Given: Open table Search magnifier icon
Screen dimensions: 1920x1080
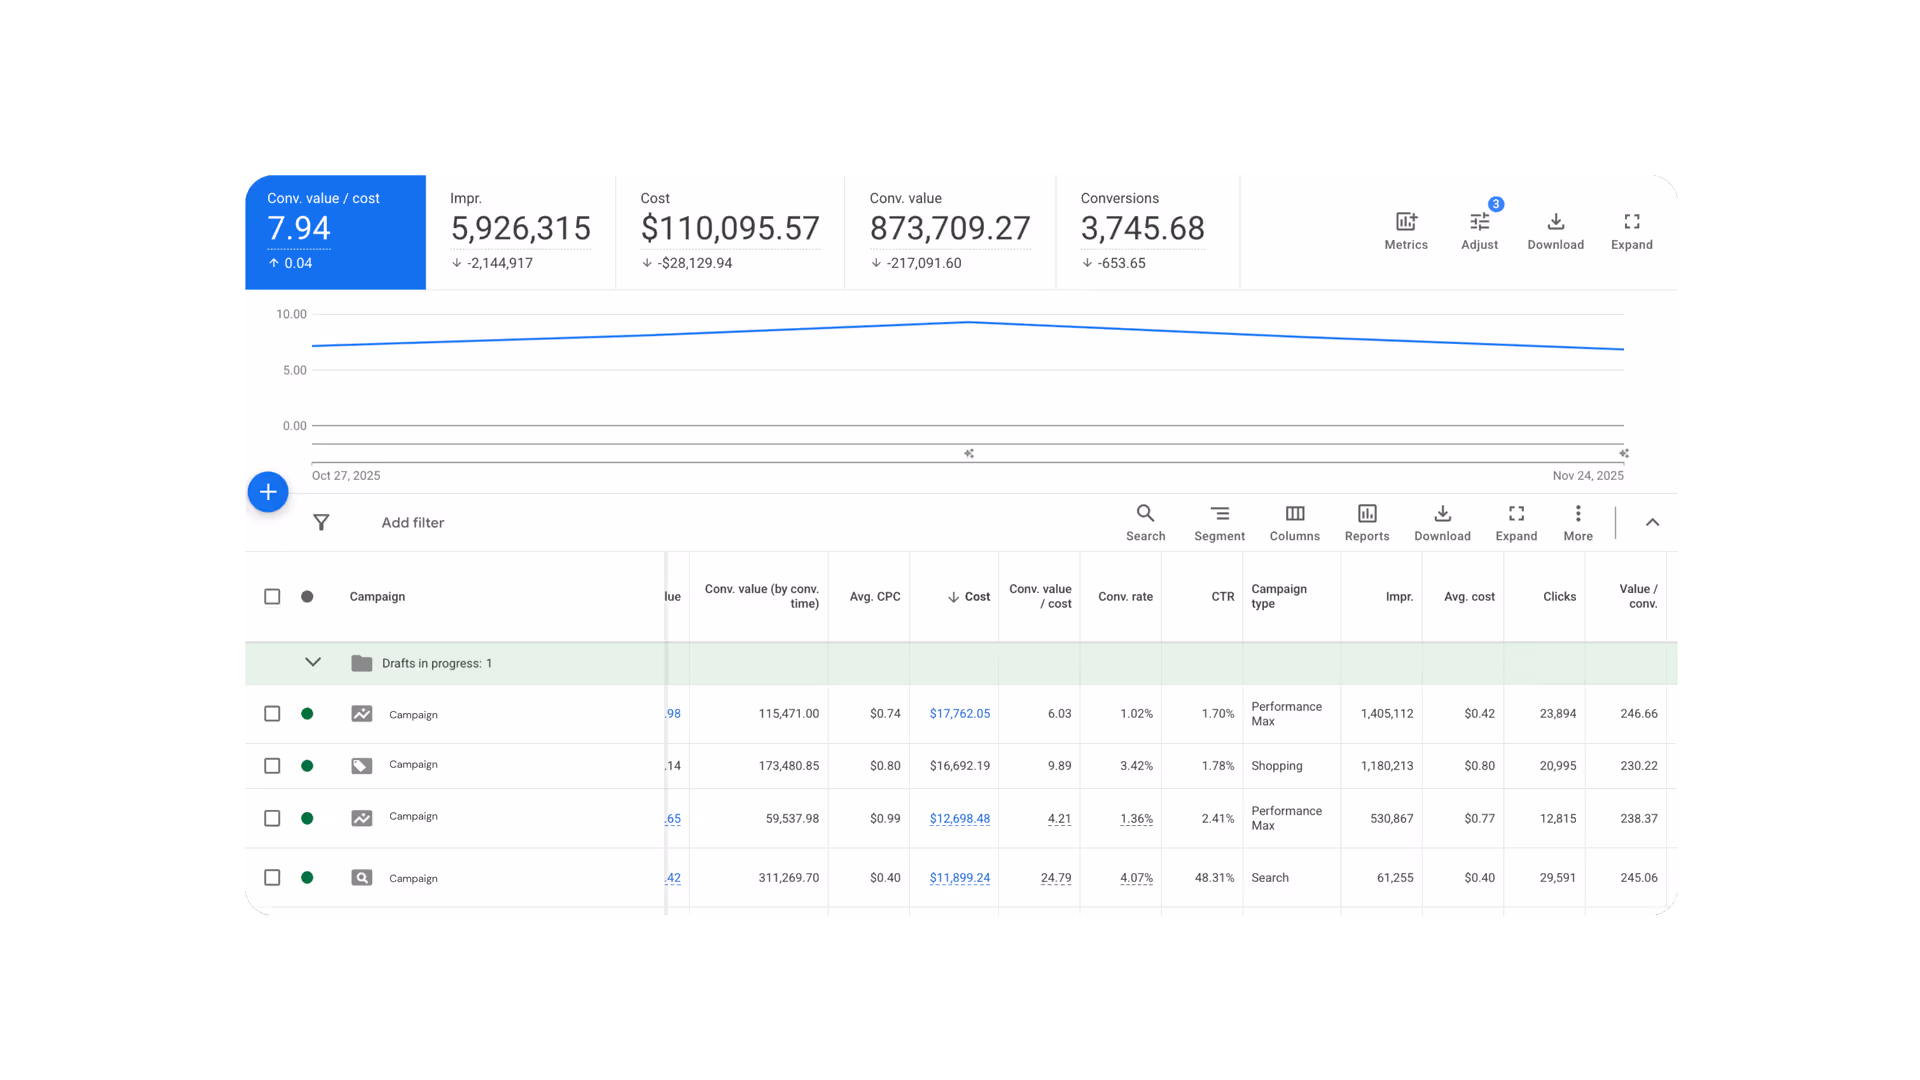Looking at the screenshot, I should (1145, 514).
